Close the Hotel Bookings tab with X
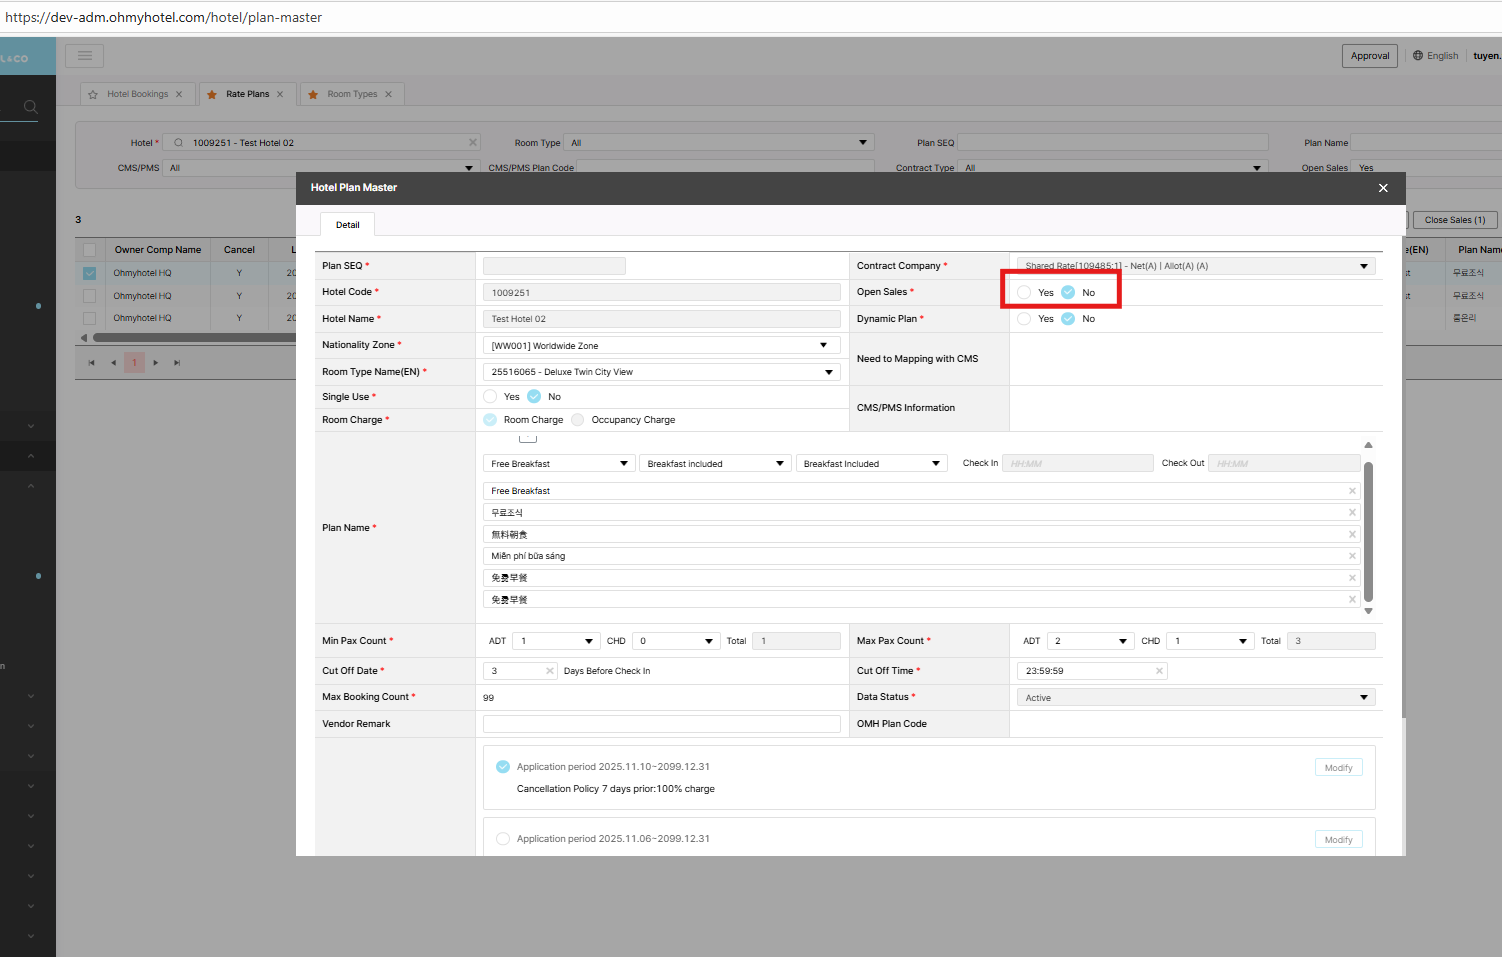The width and height of the screenshot is (1502, 957). point(179,95)
